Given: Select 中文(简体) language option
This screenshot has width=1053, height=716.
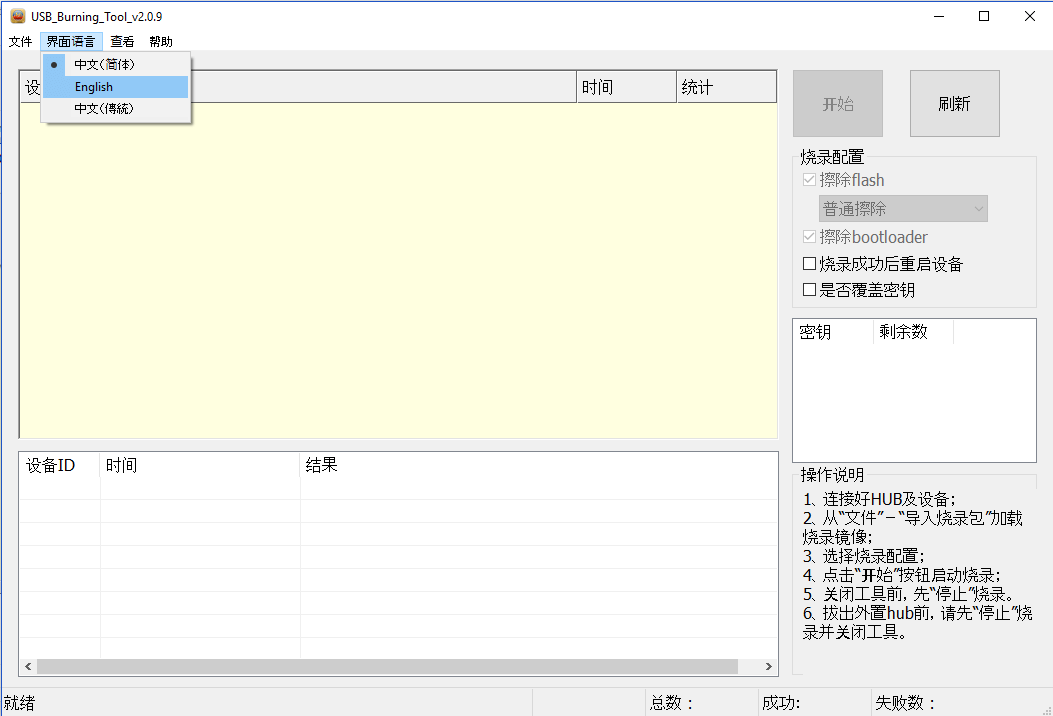Looking at the screenshot, I should pyautogui.click(x=116, y=64).
